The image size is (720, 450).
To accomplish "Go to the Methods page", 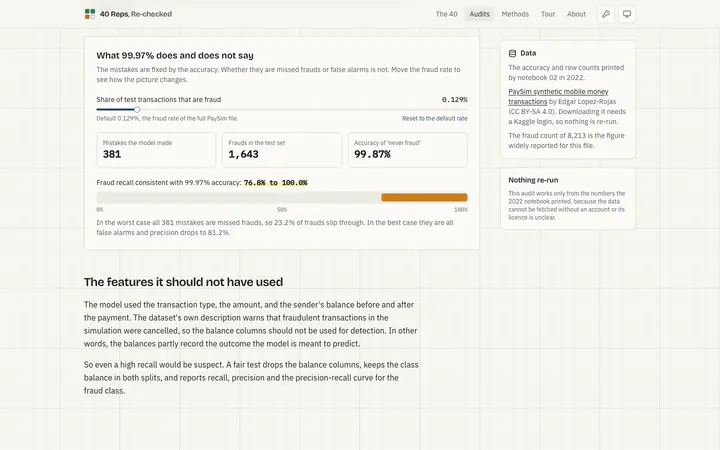I will pyautogui.click(x=515, y=14).
